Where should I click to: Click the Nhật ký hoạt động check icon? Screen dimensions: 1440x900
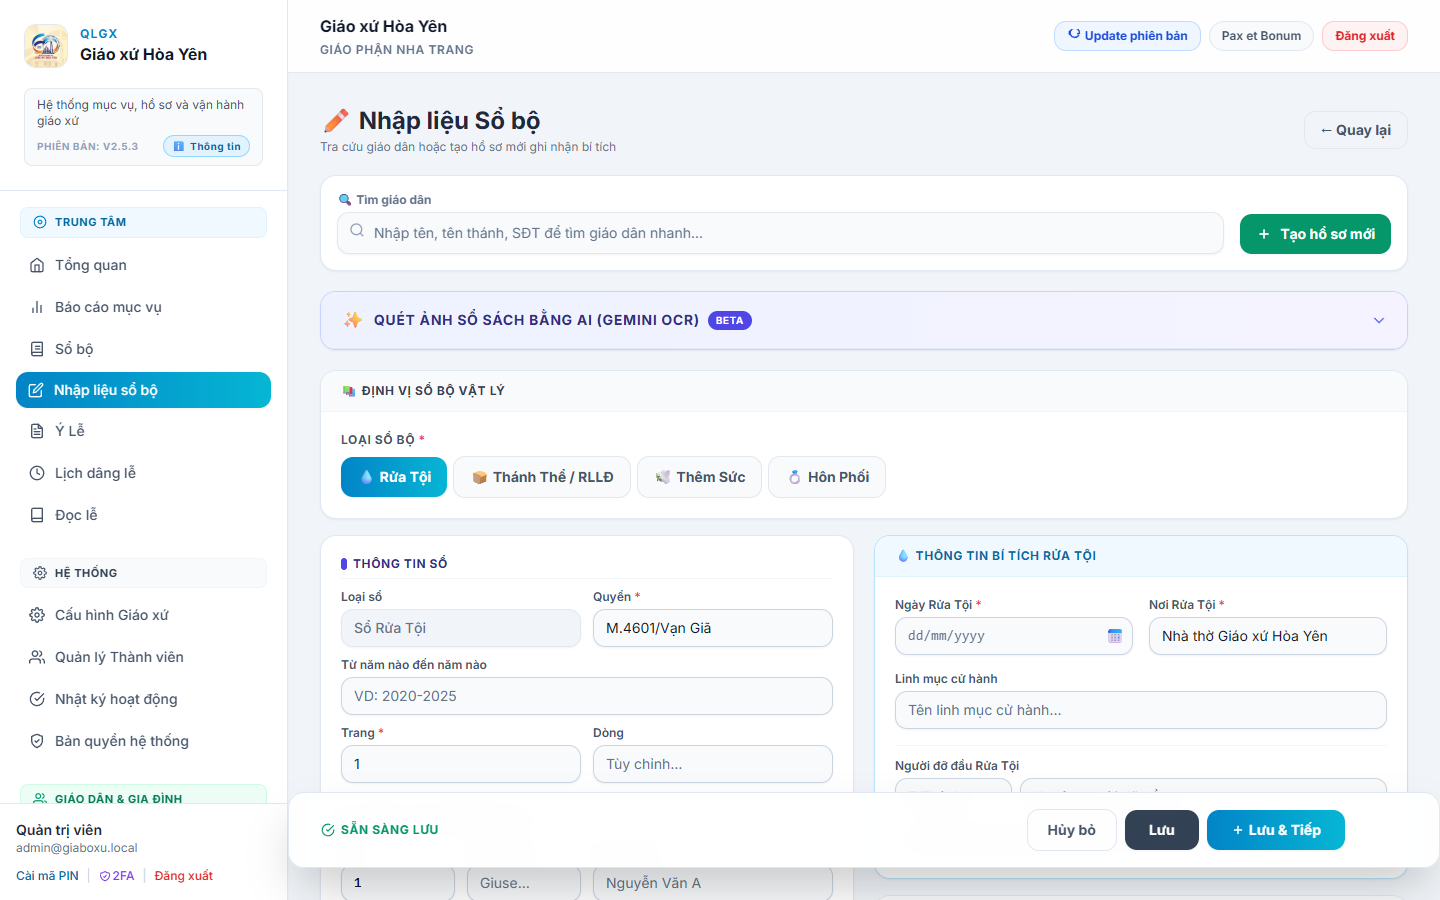coord(37,699)
